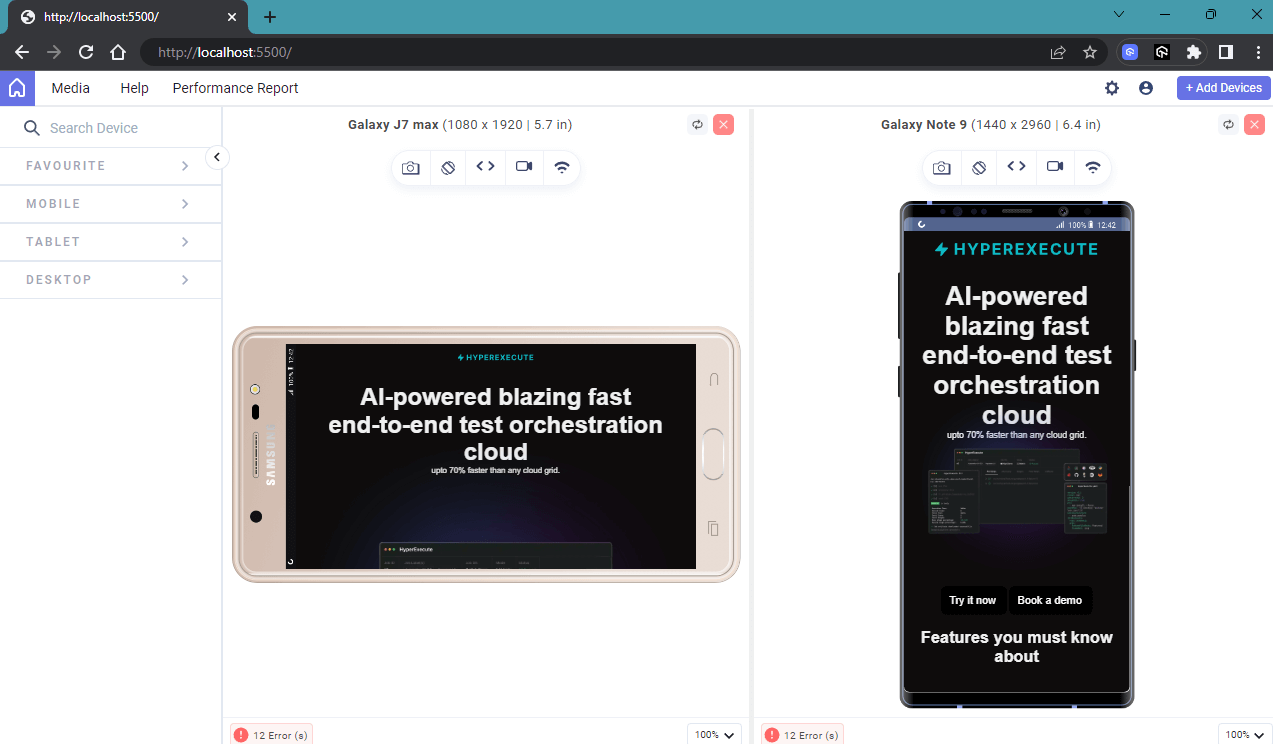Click the Add Devices button
Screen dimensions: 1273x744
pos(1223,88)
